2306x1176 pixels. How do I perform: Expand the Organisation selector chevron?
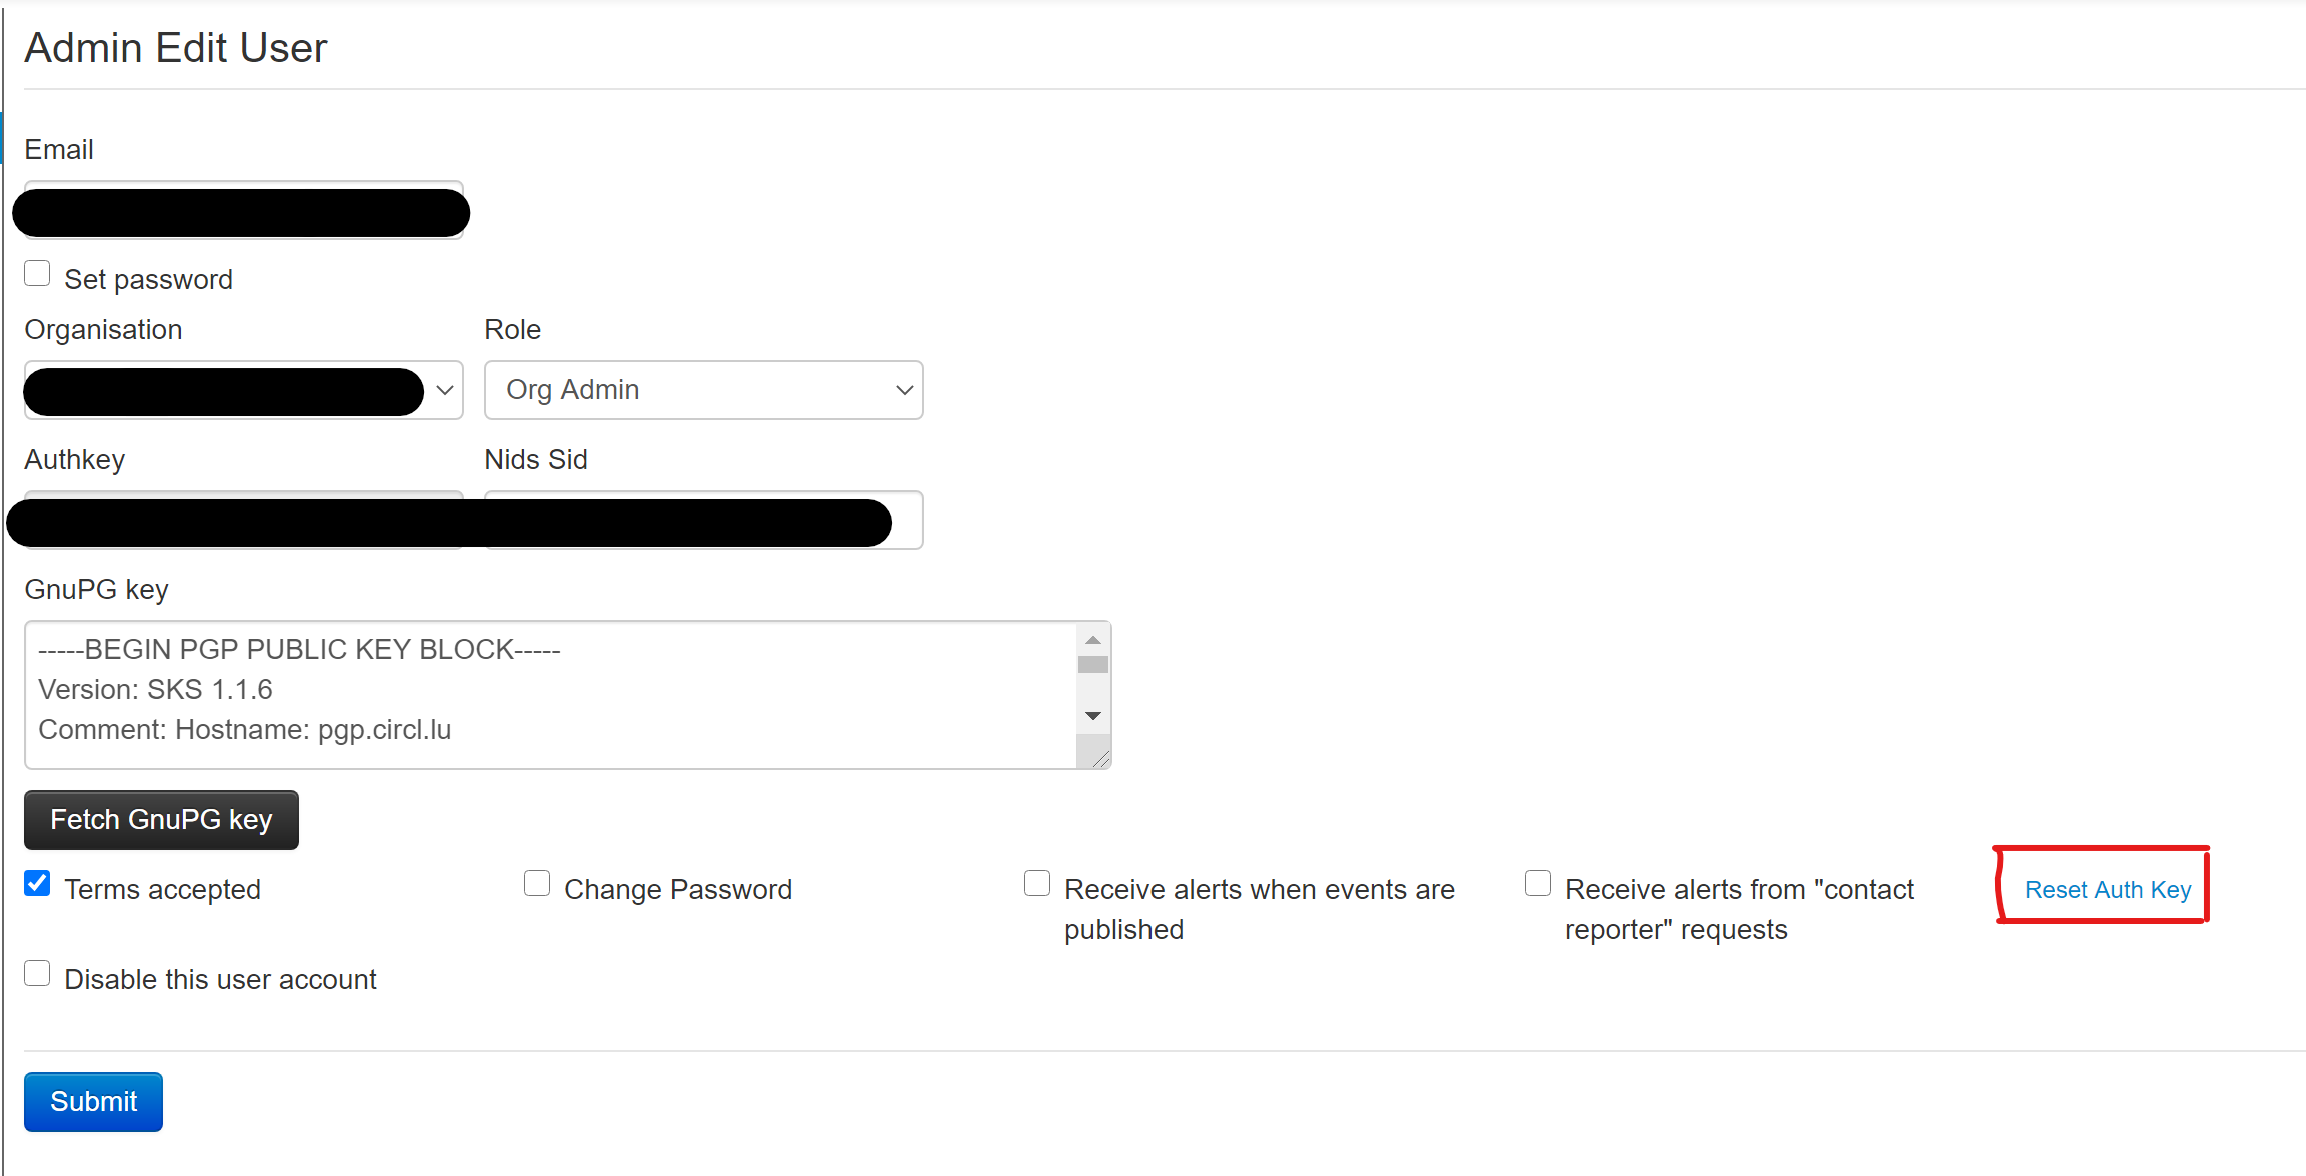click(444, 390)
